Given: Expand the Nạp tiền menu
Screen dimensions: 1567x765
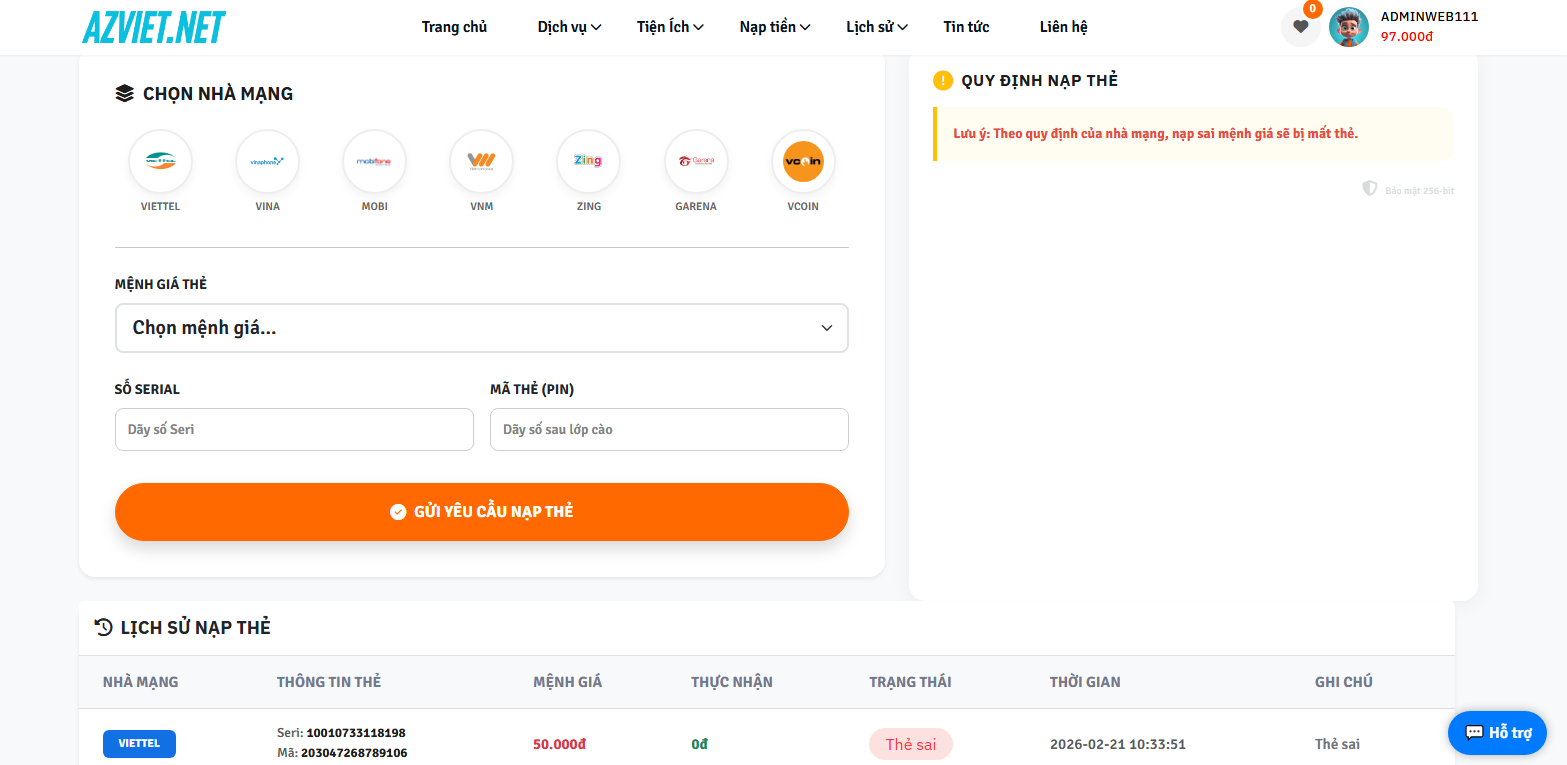Looking at the screenshot, I should click(774, 27).
